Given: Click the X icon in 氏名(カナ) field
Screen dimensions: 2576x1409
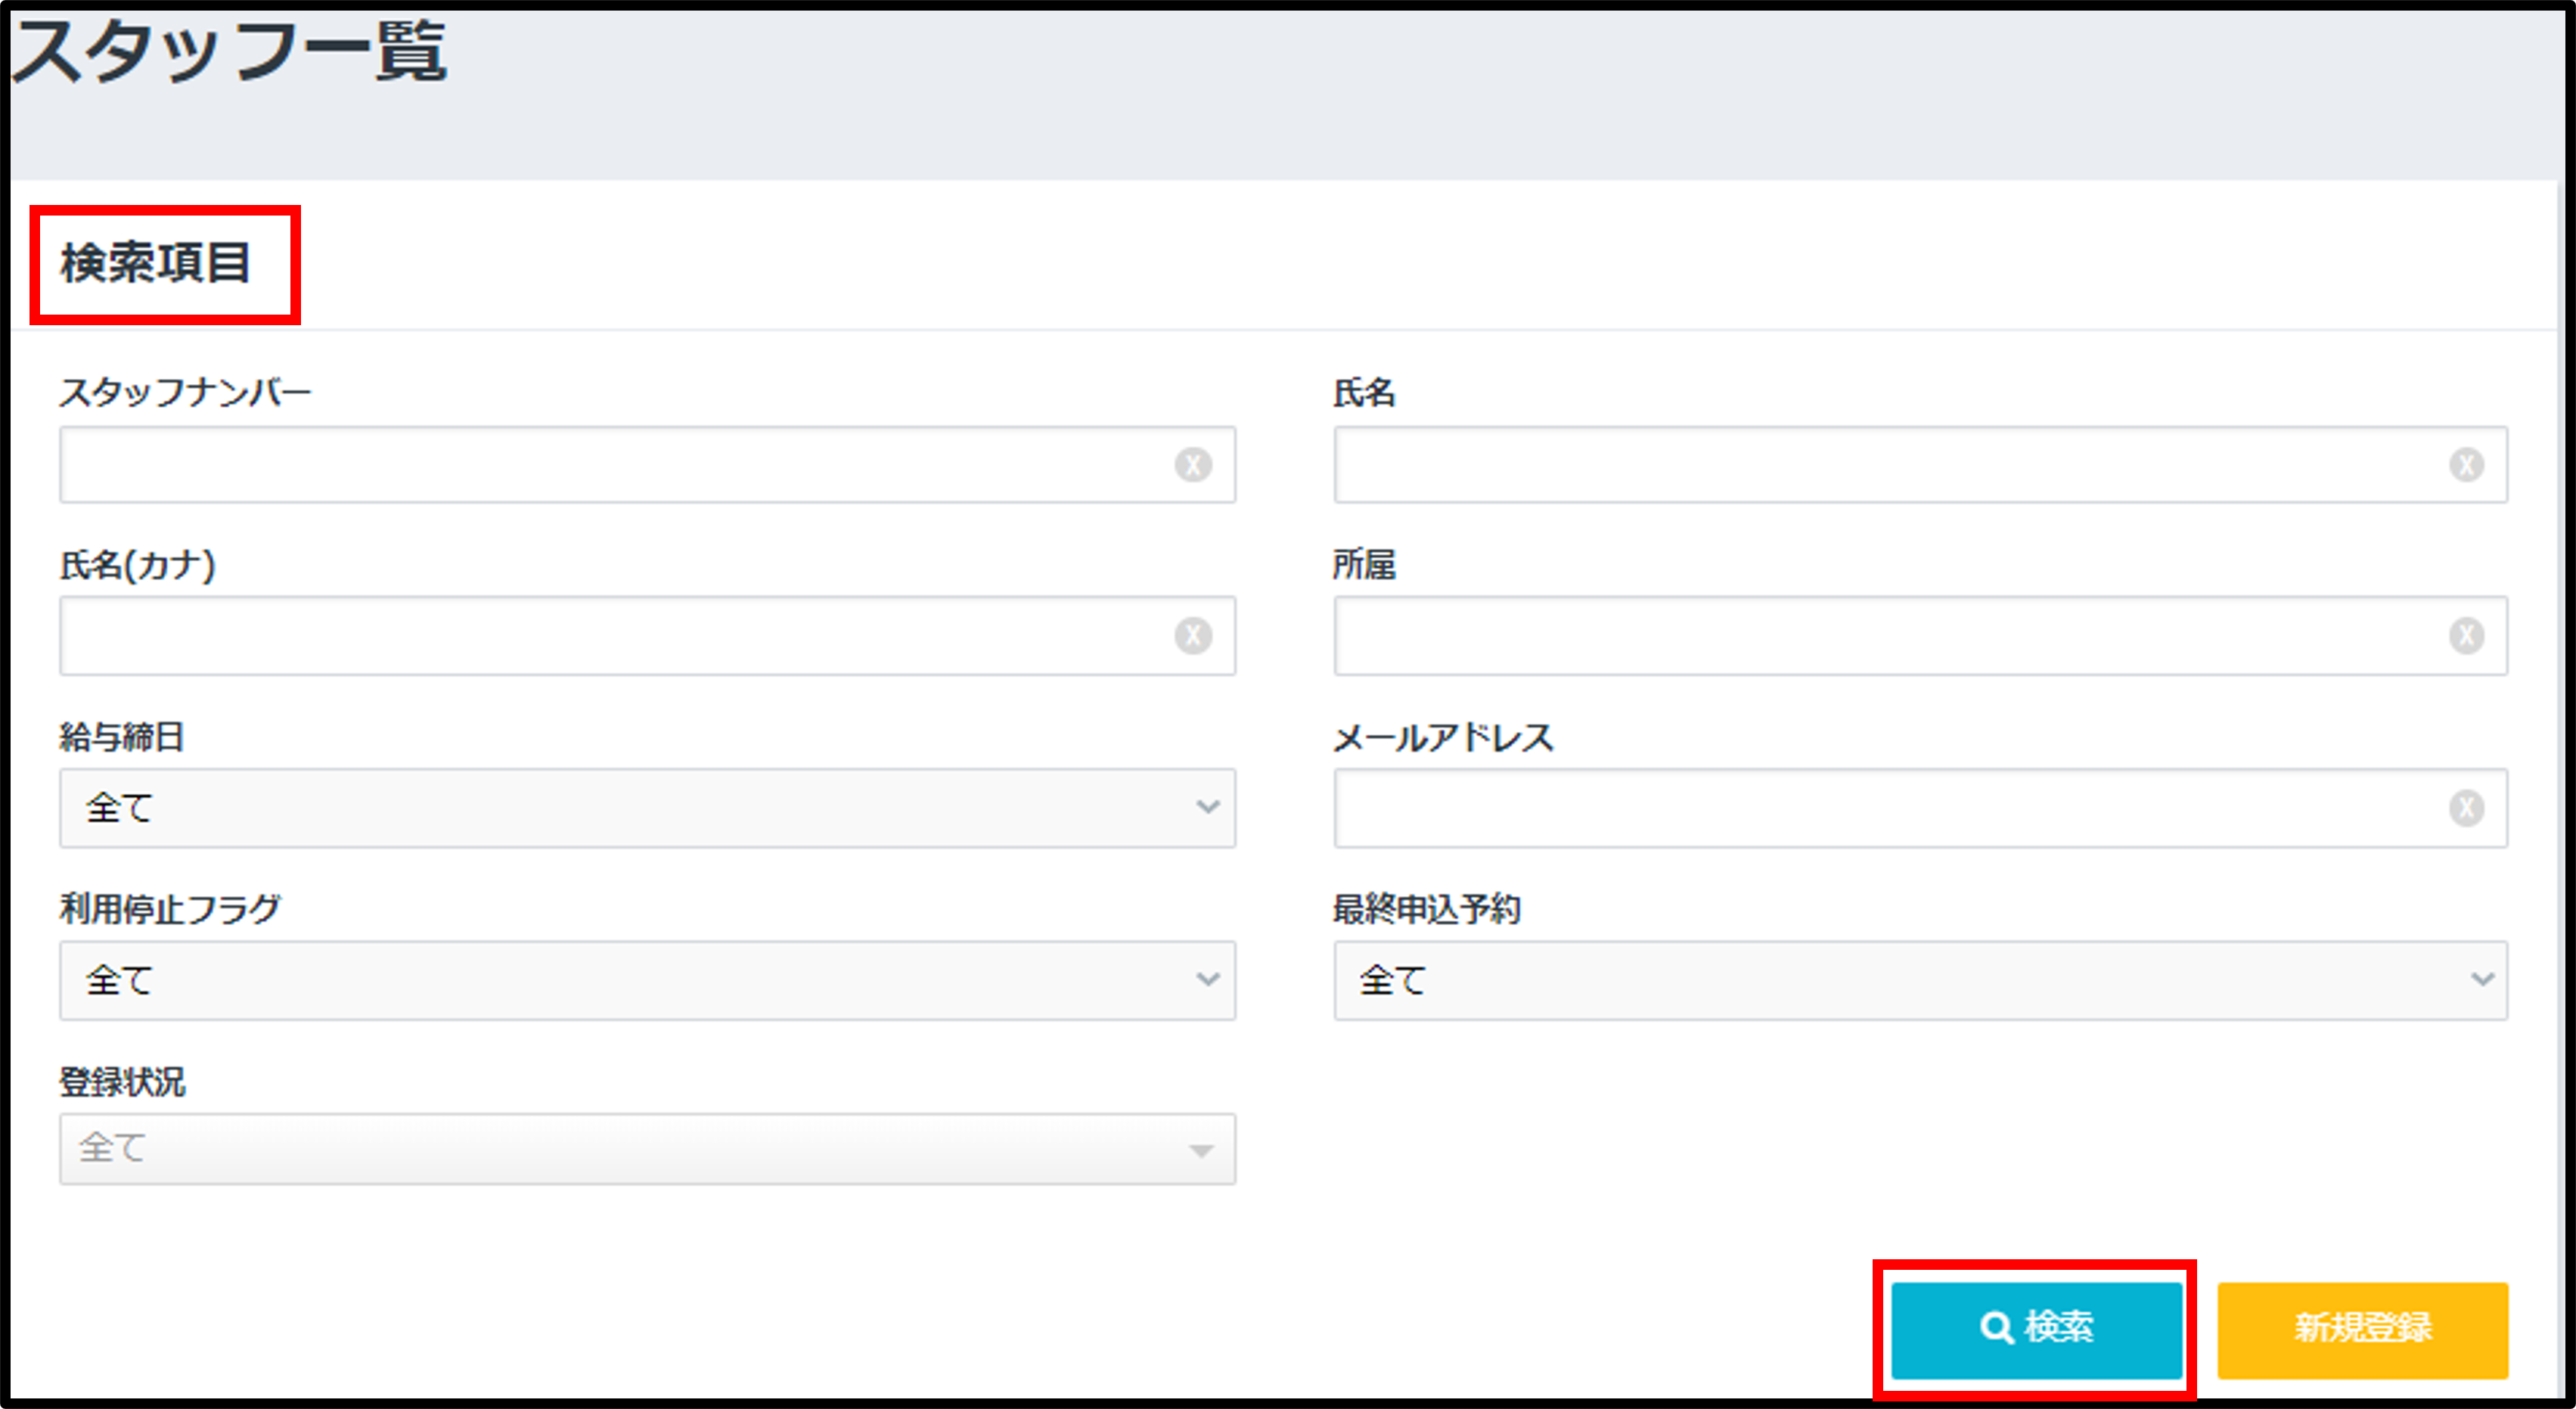Looking at the screenshot, I should click(x=1194, y=636).
